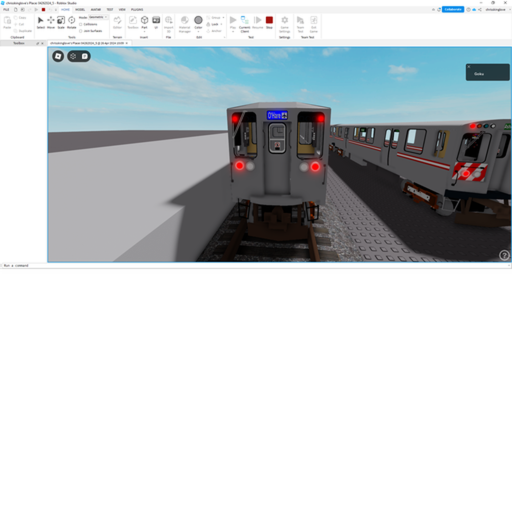This screenshot has width=512, height=512.
Task: Open the FILE menu
Action: (x=6, y=10)
